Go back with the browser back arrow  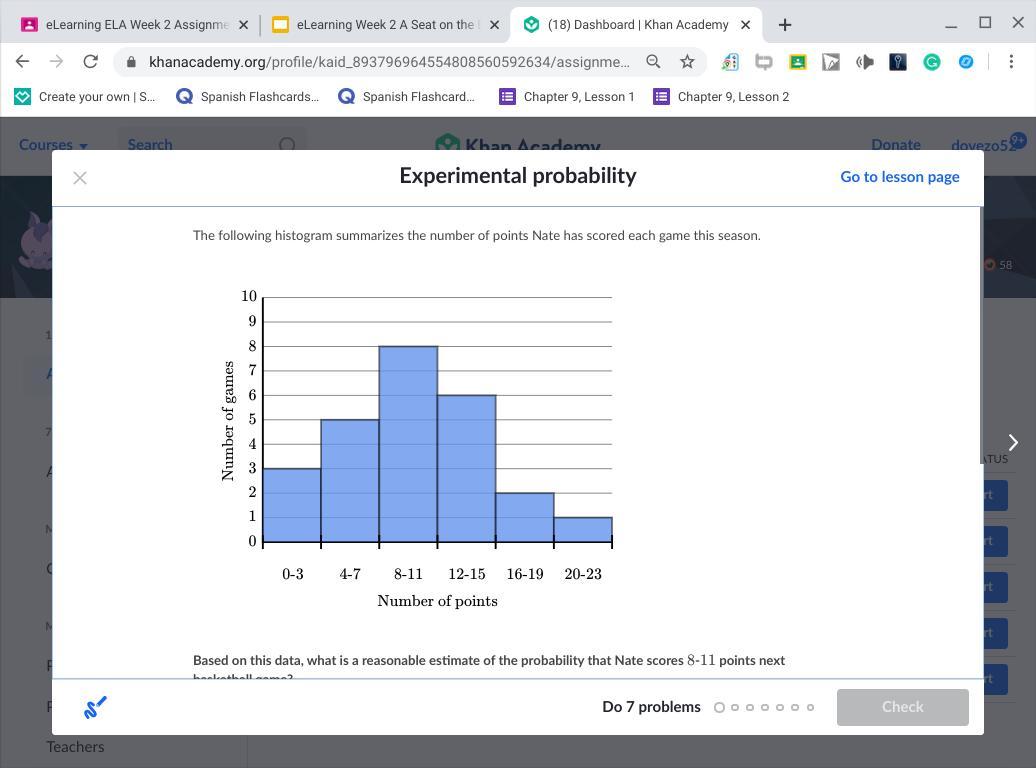point(22,61)
